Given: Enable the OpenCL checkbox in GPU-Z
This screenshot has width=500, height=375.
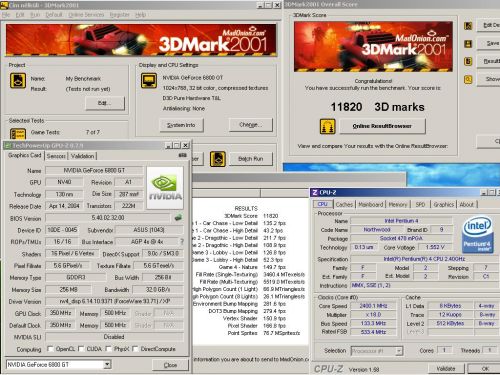Looking at the screenshot, I should 50,349.
